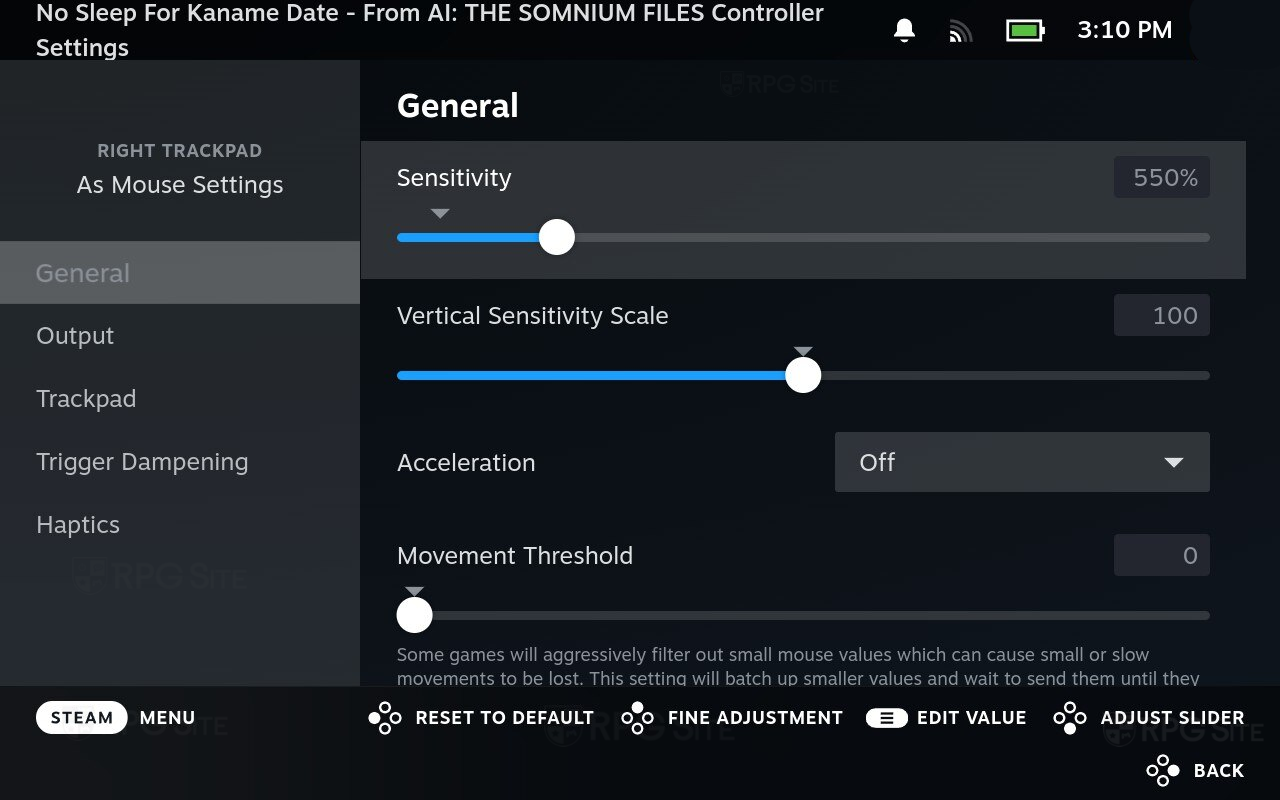The width and height of the screenshot is (1280, 800).
Task: Click the Sensitivity default-value marker triangle
Action: [x=440, y=214]
